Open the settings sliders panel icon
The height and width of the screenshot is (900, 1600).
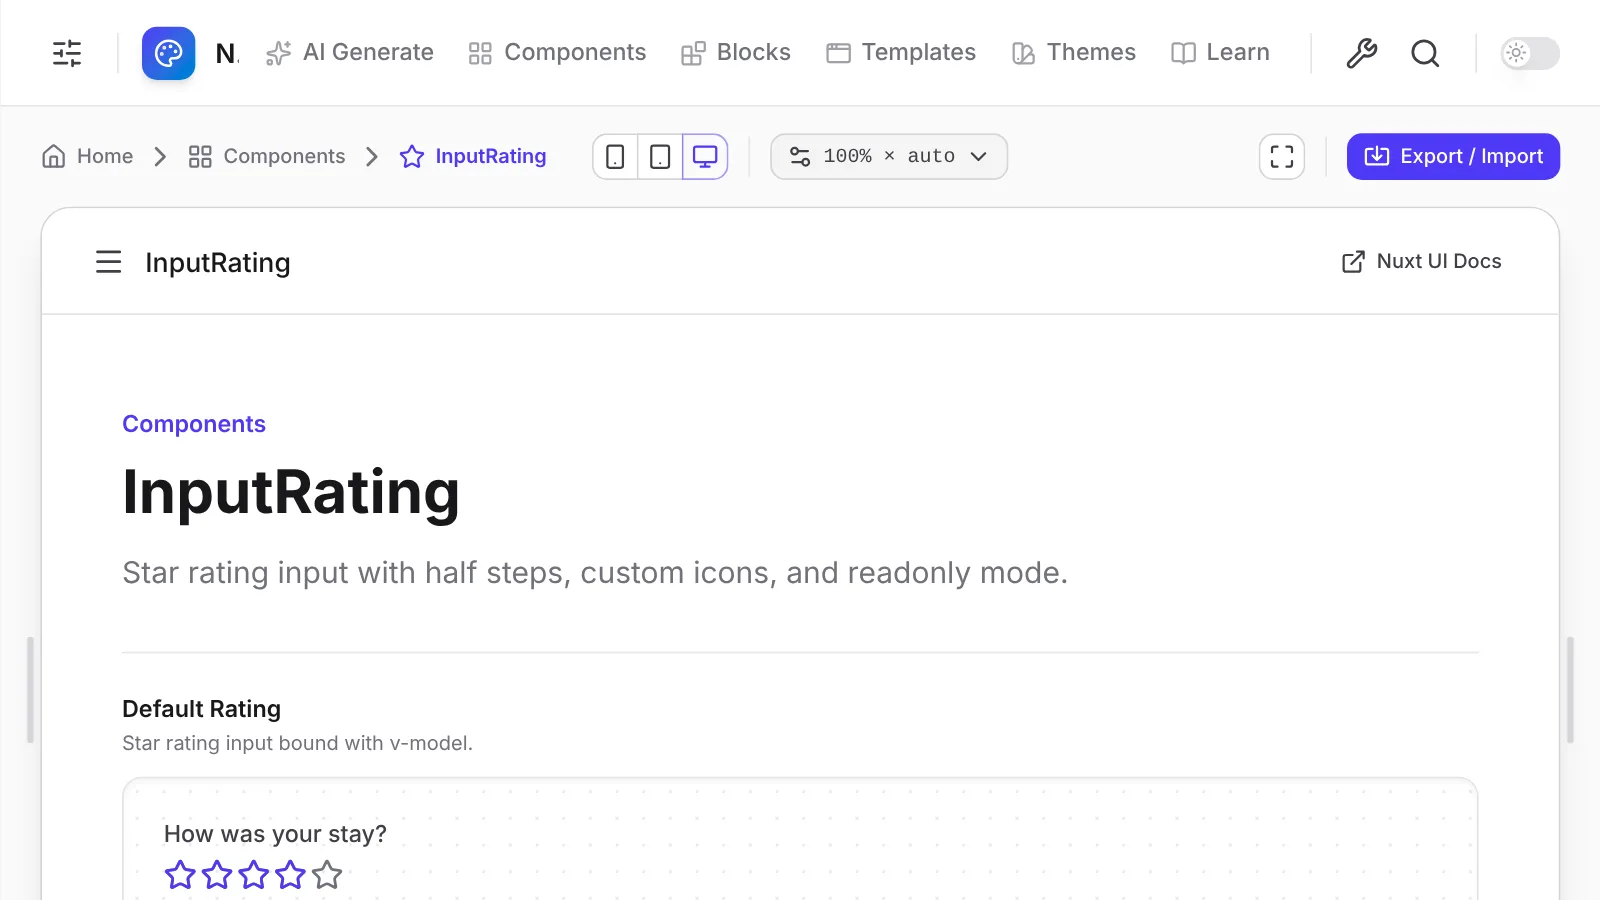67,53
